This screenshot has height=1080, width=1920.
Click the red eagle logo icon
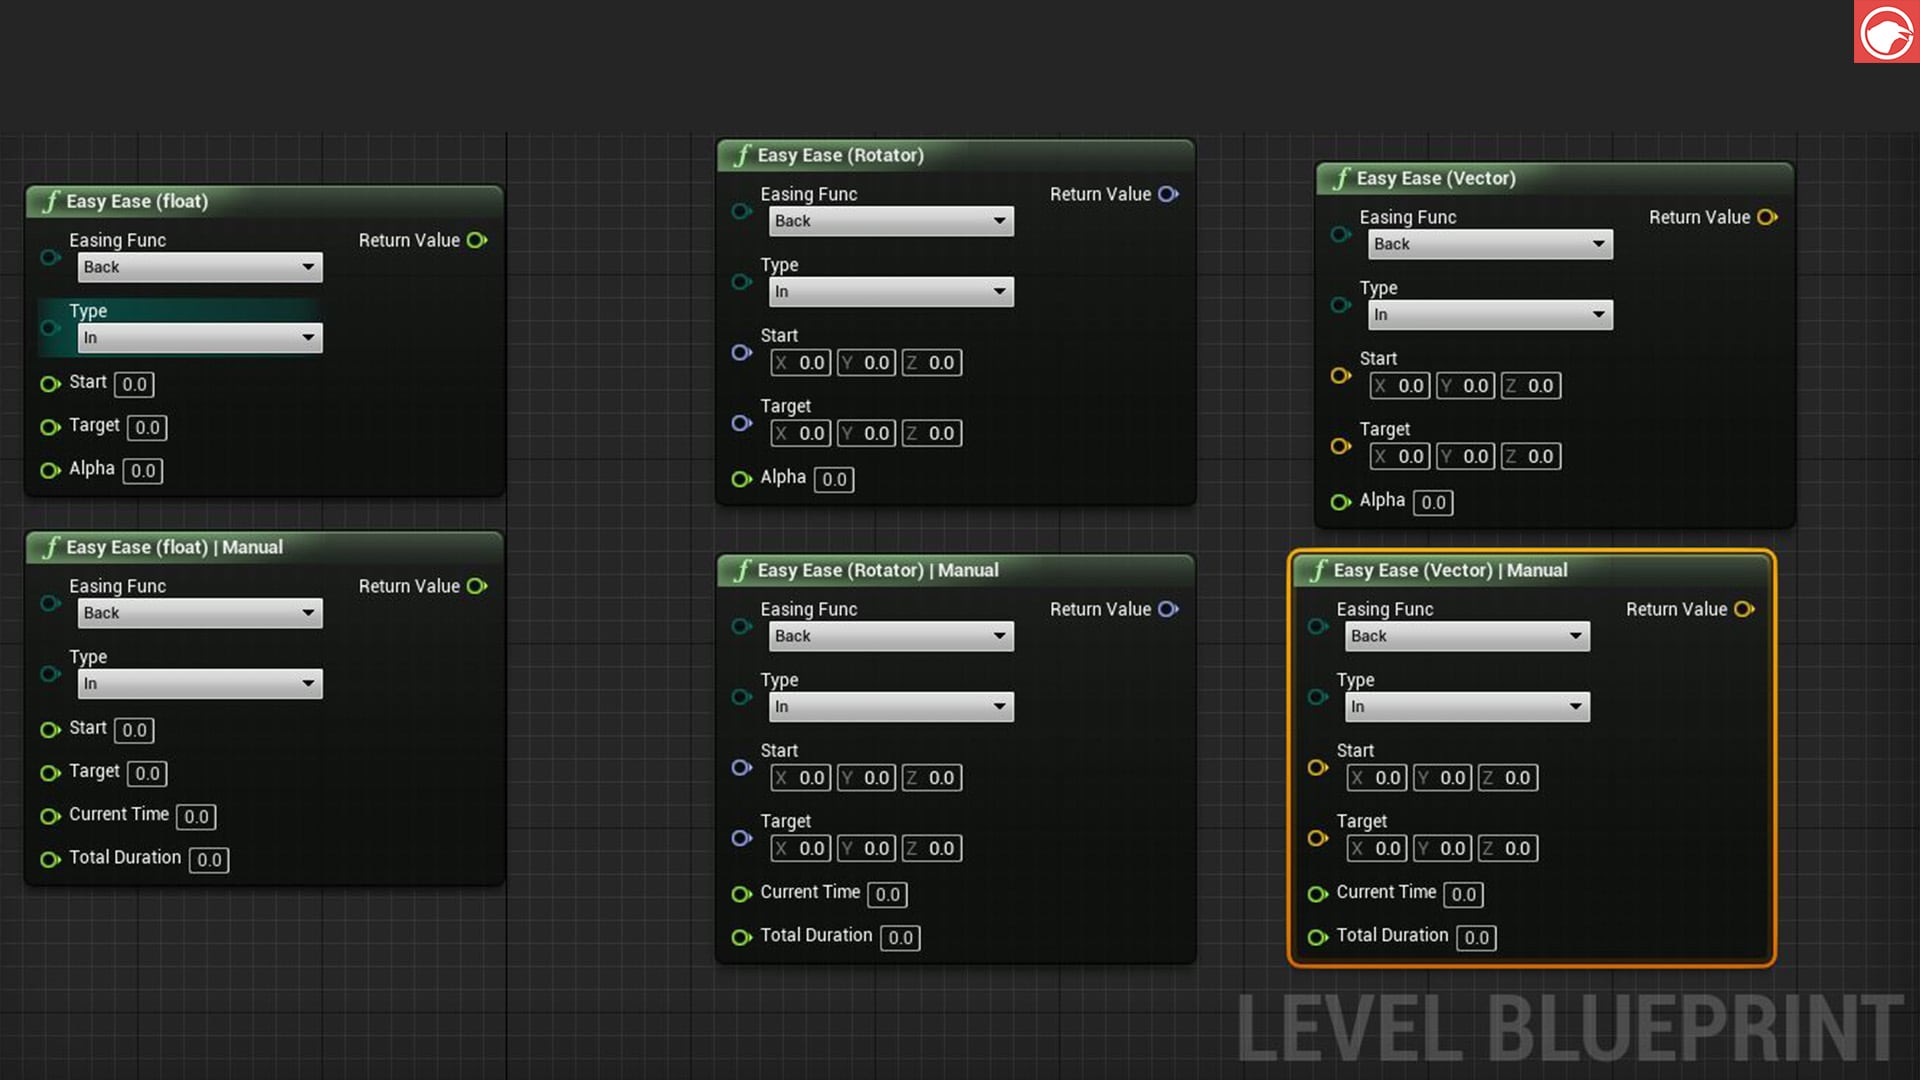pos(1886,32)
